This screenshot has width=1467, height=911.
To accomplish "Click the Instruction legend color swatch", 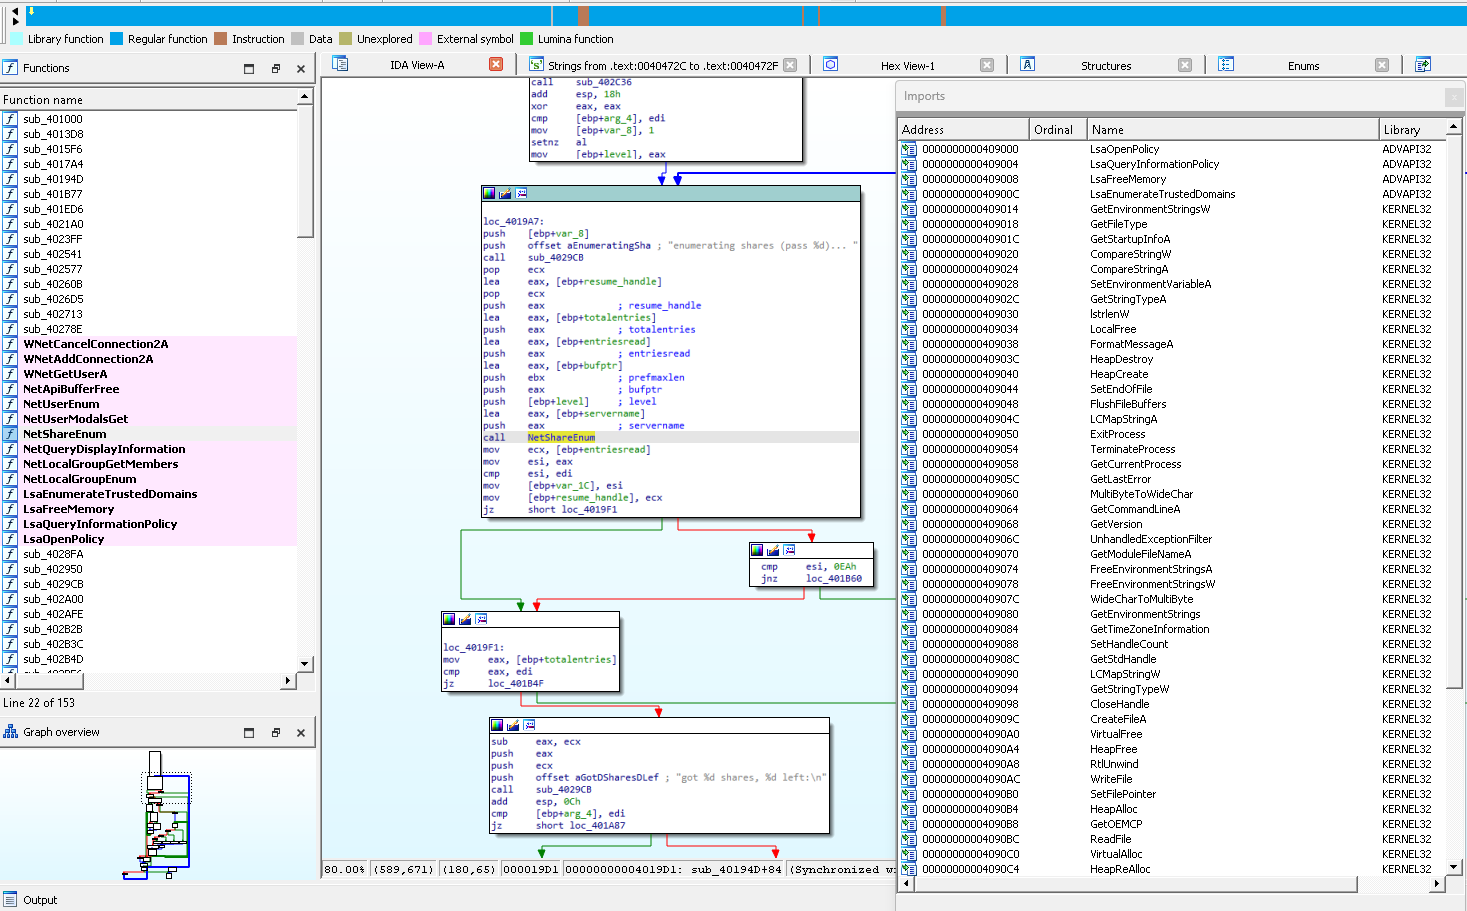I will tap(220, 39).
